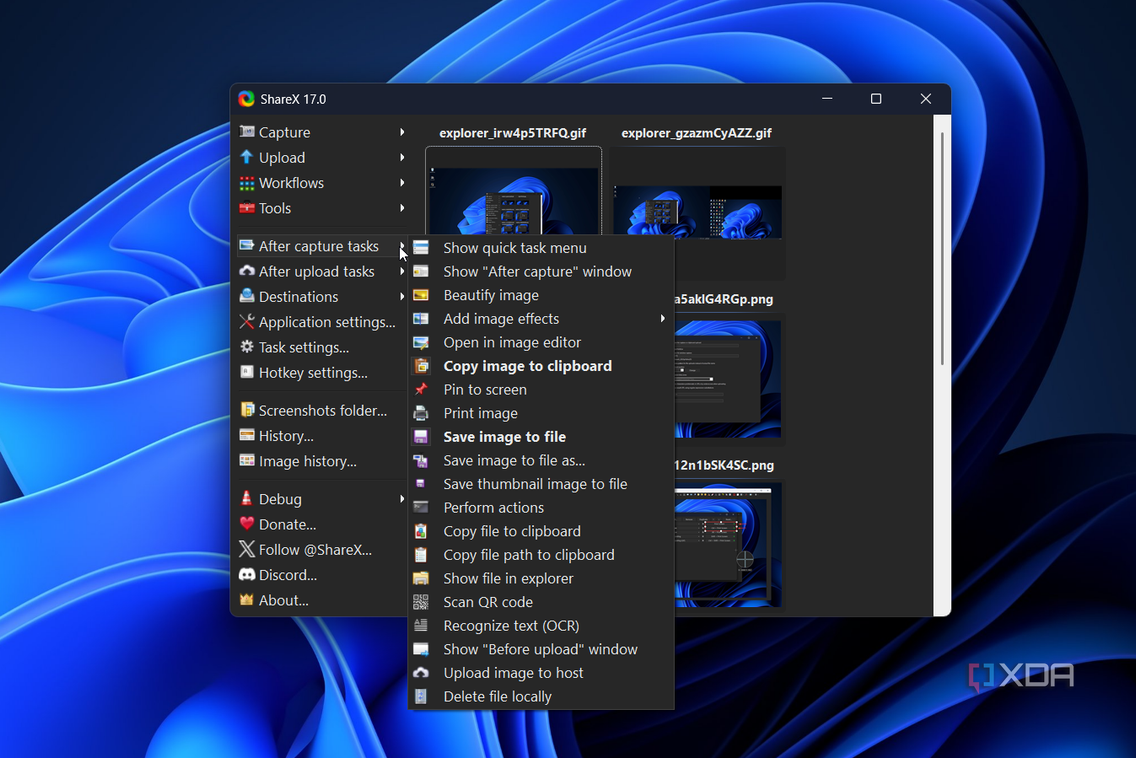This screenshot has height=758, width=1136.
Task: Toggle Copy image to clipboard task
Action: (541, 366)
